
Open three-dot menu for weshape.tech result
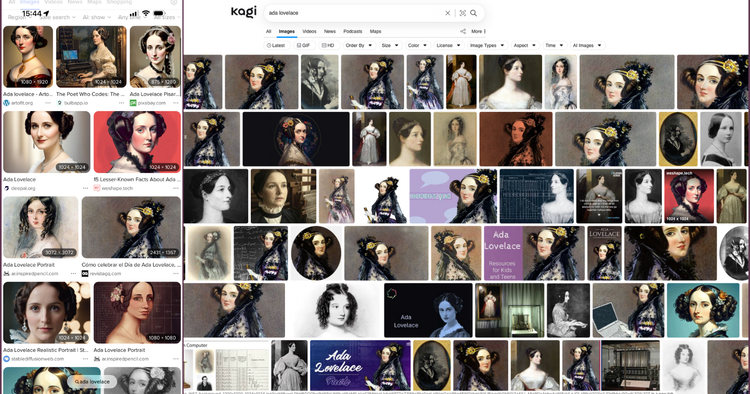point(176,188)
